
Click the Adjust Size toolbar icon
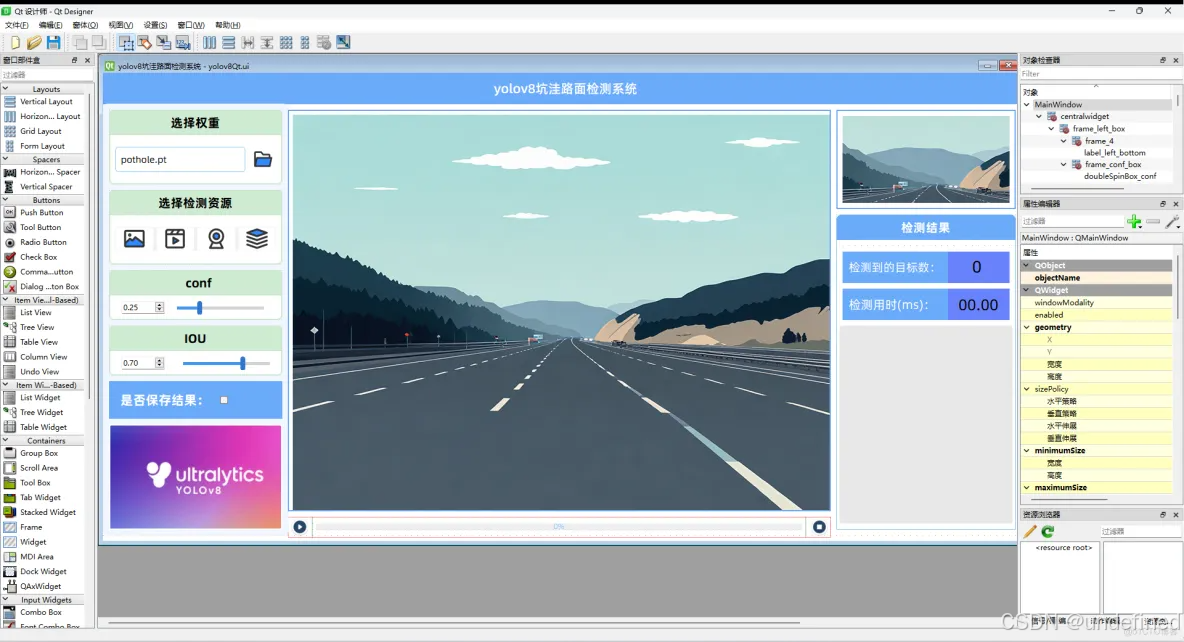344,43
